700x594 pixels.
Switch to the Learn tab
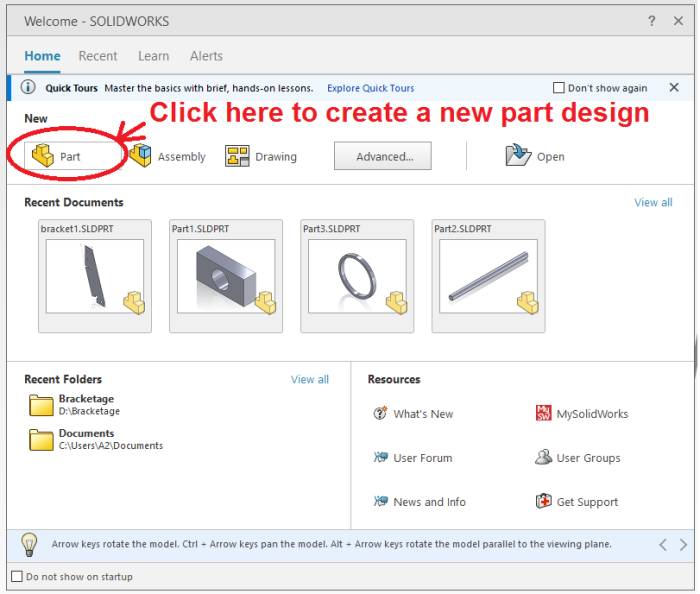tap(153, 56)
